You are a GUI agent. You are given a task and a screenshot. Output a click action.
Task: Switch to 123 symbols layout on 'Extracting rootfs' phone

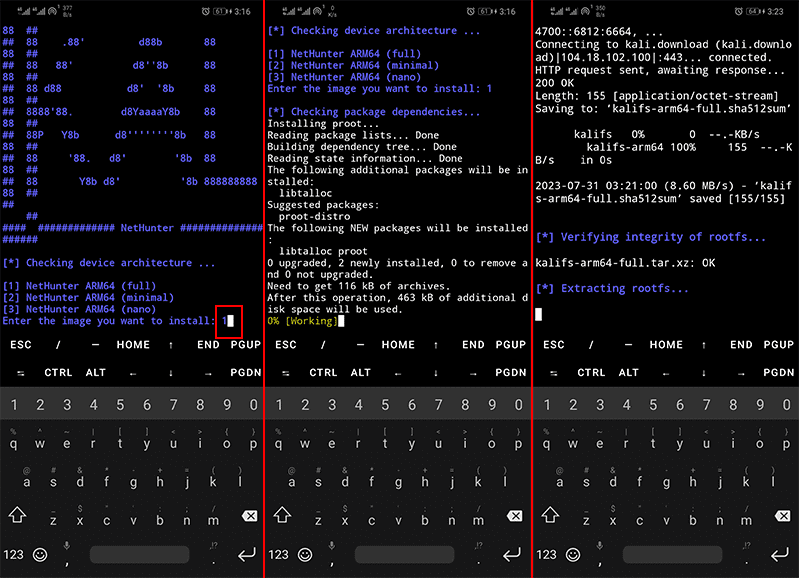pyautogui.click(x=546, y=555)
